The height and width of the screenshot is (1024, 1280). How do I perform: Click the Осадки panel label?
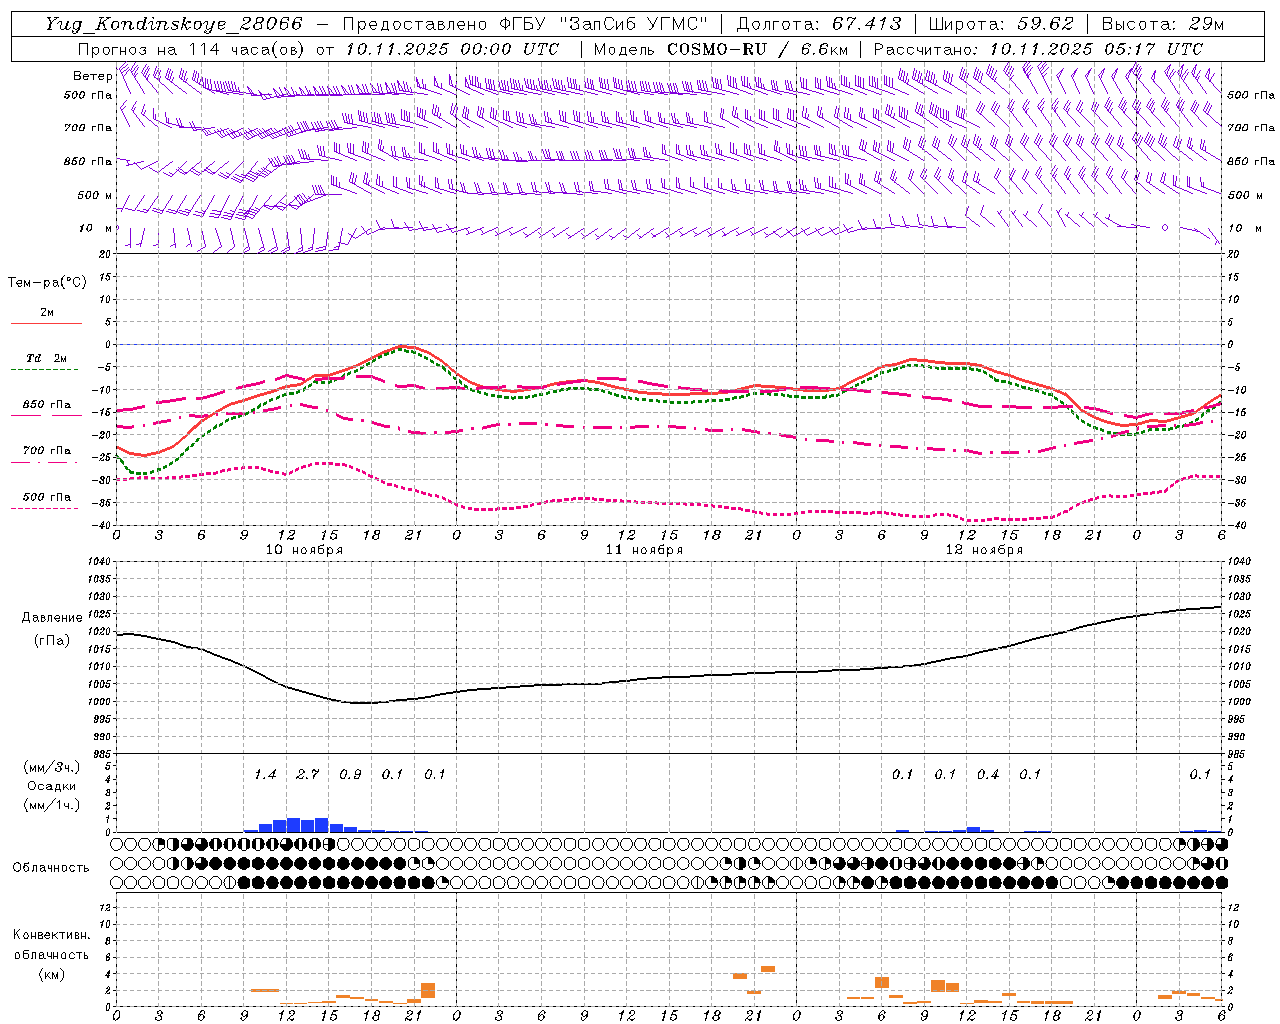[x=51, y=786]
